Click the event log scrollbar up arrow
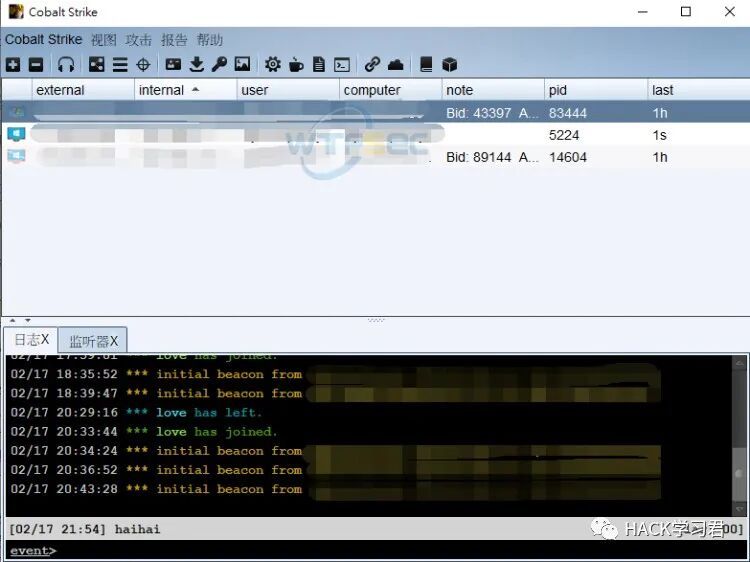This screenshot has width=750, height=562. [739, 363]
